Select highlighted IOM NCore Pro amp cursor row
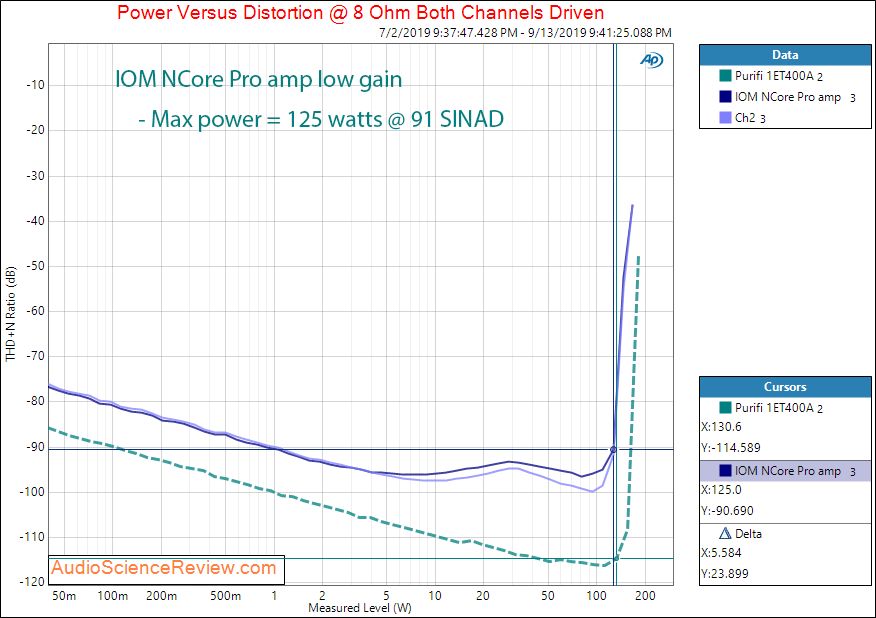The height and width of the screenshot is (618, 876). (785, 471)
